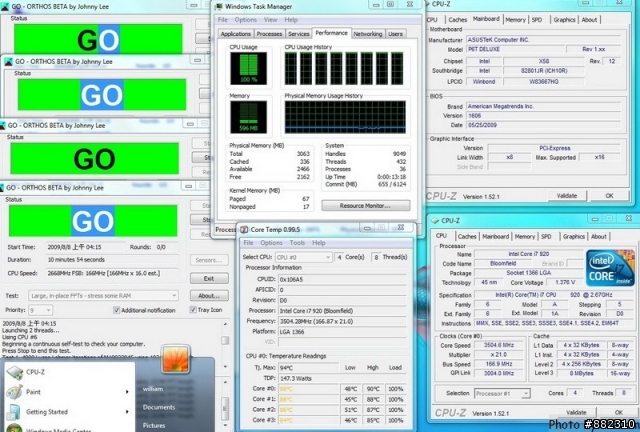The image size is (640, 432).
Task: Click the Duration 10 minutes 54 seconds field
Action: [112, 260]
